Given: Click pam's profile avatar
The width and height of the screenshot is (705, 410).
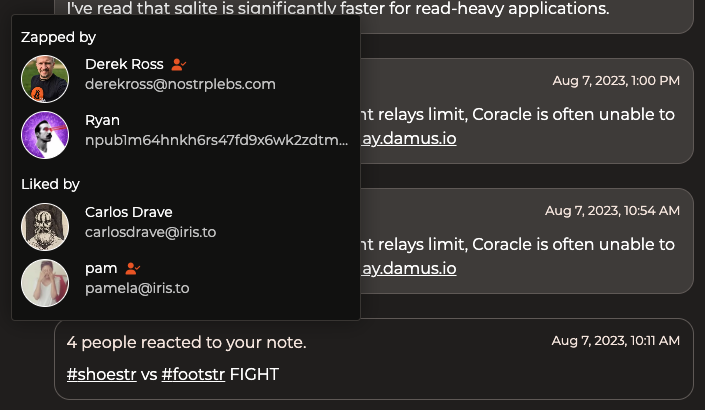Looking at the screenshot, I should (x=45, y=283).
